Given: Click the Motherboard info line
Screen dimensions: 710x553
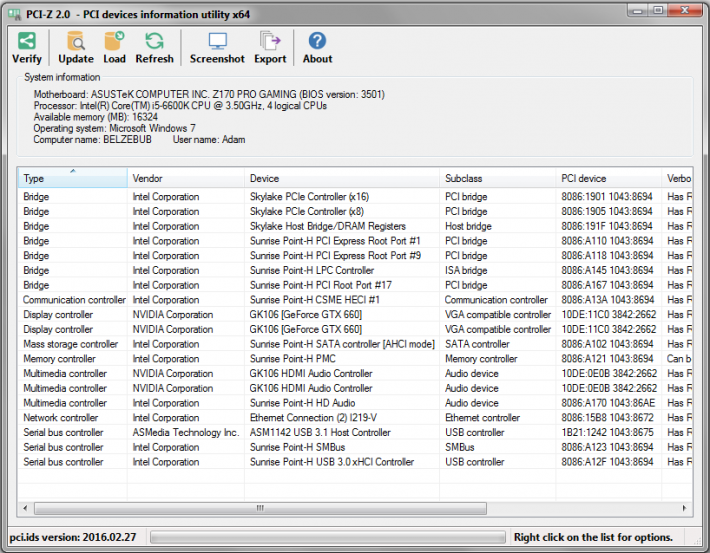Looking at the screenshot, I should click(x=209, y=94).
